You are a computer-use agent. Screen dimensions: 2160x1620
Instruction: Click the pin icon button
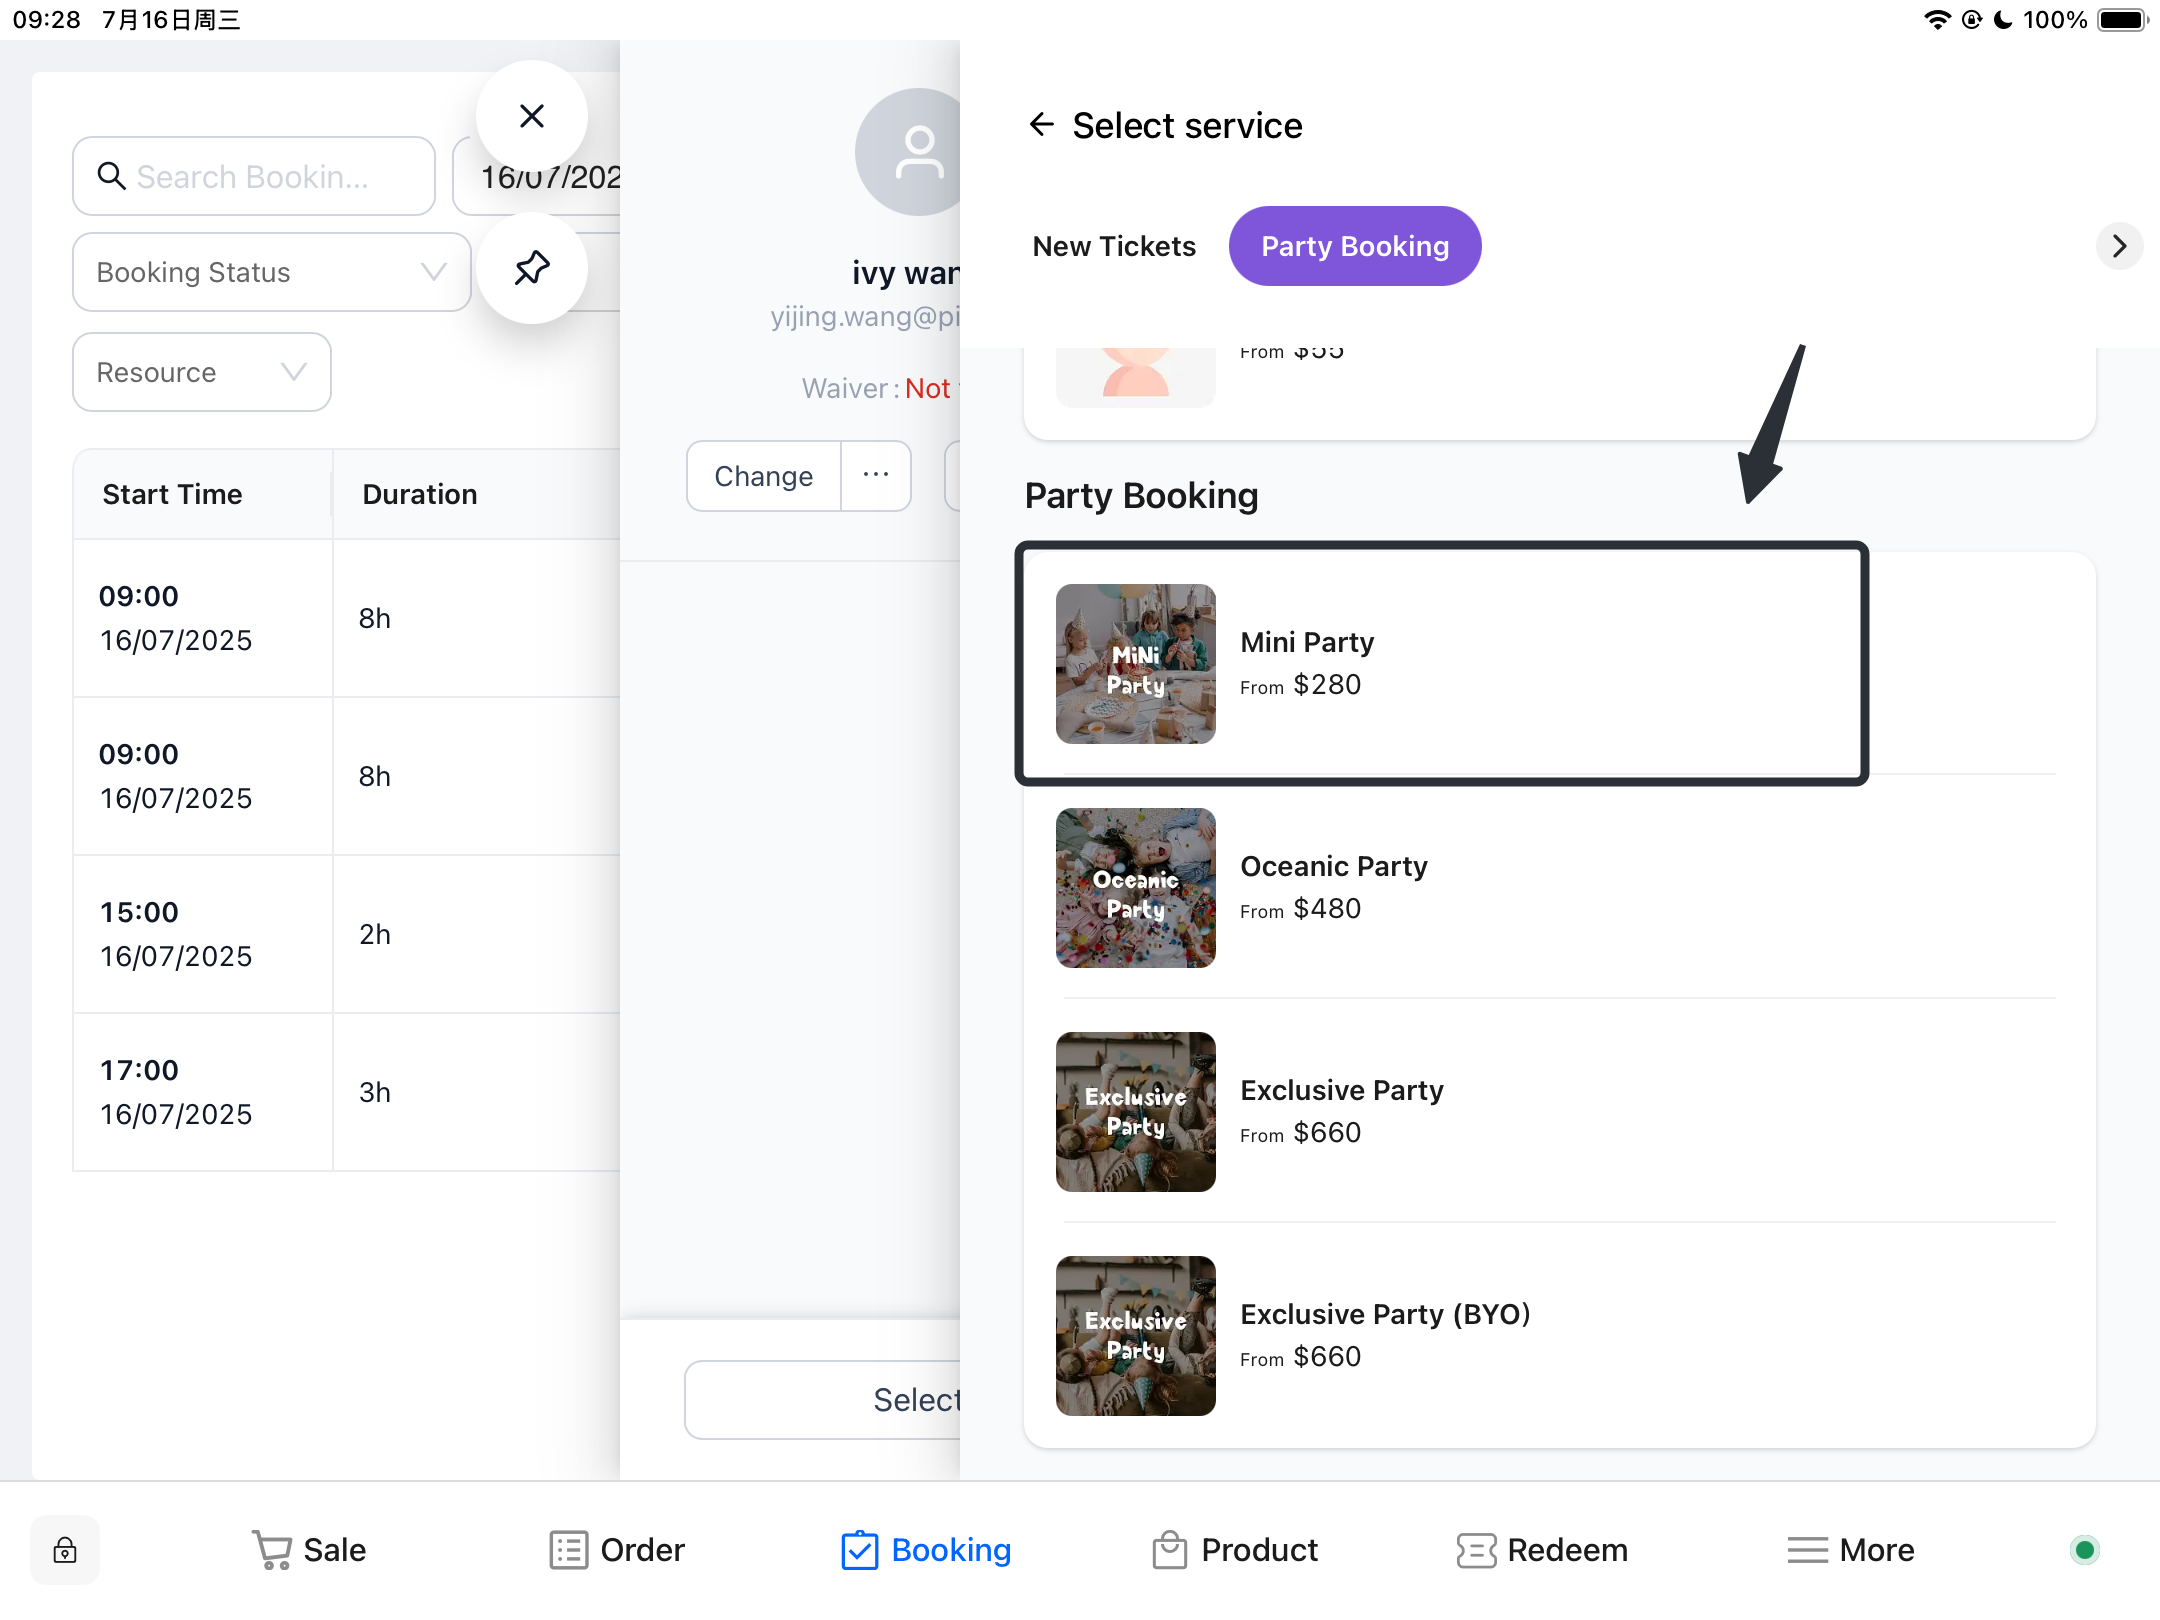[x=531, y=268]
